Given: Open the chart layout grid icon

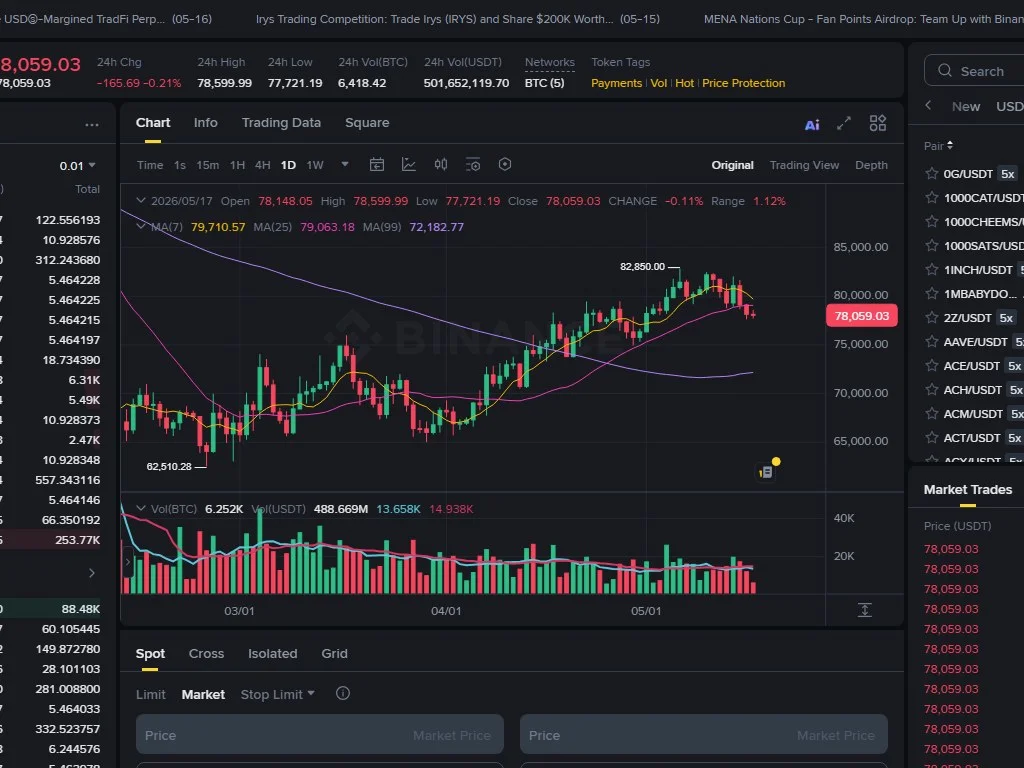Looking at the screenshot, I should 878,123.
